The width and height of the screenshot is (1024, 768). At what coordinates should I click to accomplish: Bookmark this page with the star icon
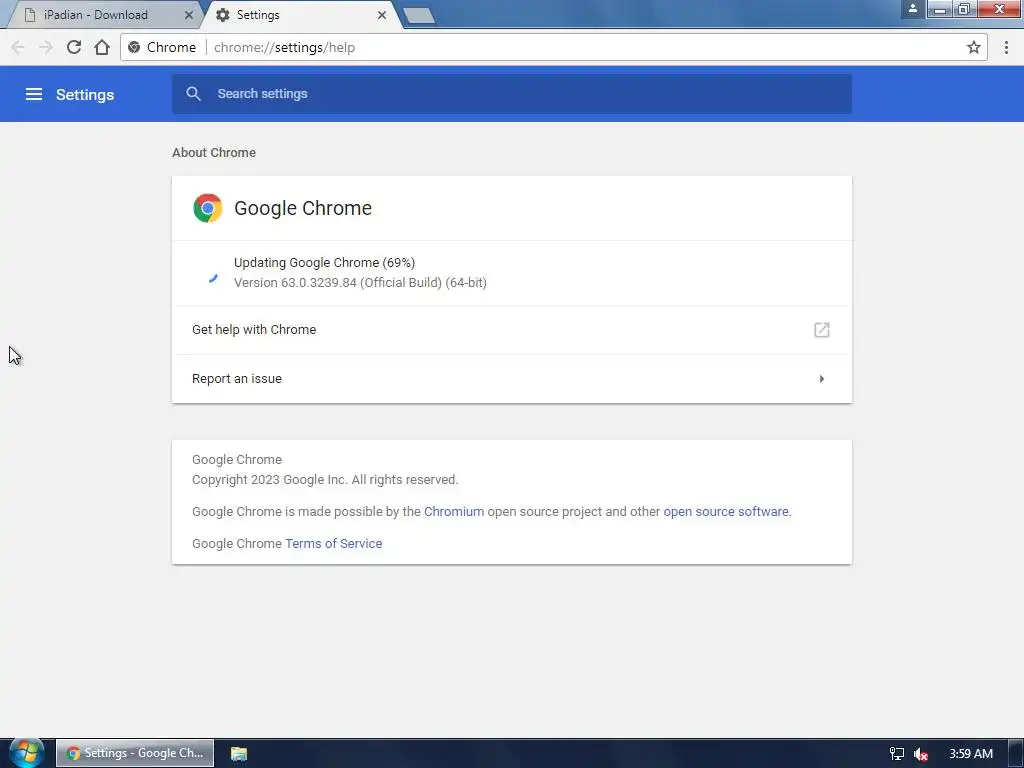(x=974, y=47)
